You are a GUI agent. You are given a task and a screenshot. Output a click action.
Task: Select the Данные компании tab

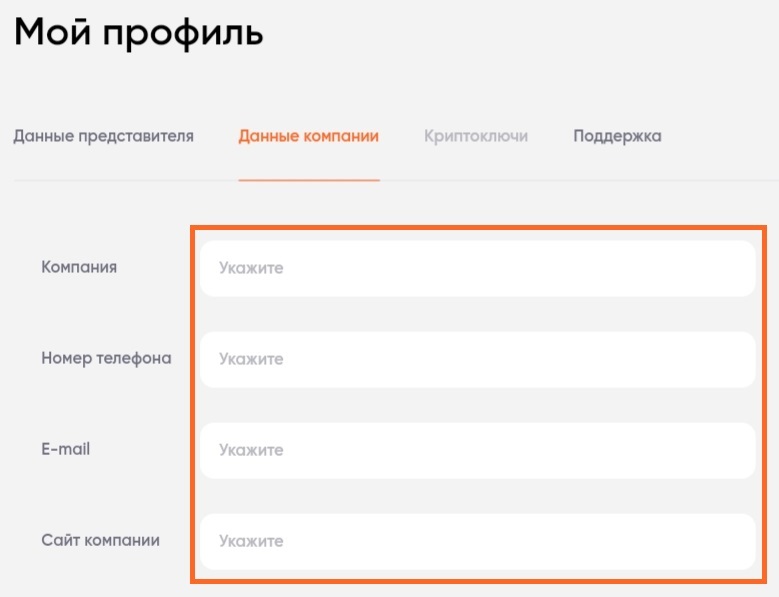pyautogui.click(x=309, y=136)
